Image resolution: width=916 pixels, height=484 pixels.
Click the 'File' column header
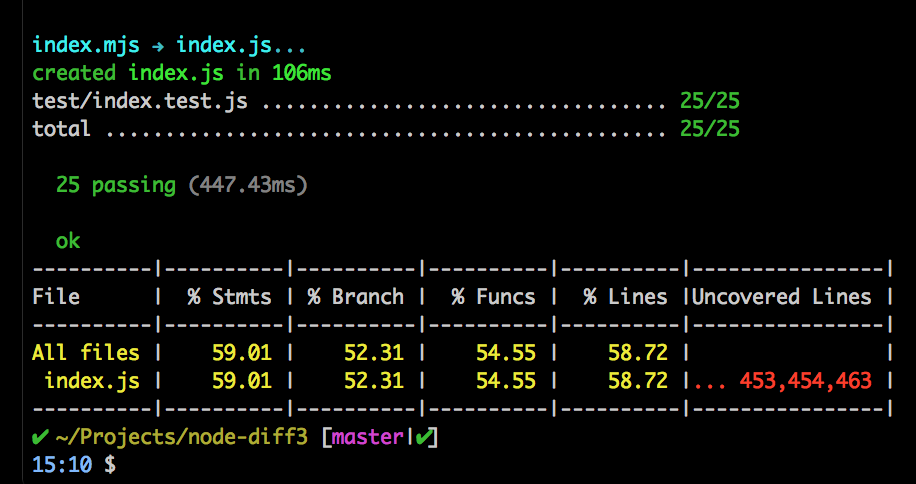(x=55, y=297)
